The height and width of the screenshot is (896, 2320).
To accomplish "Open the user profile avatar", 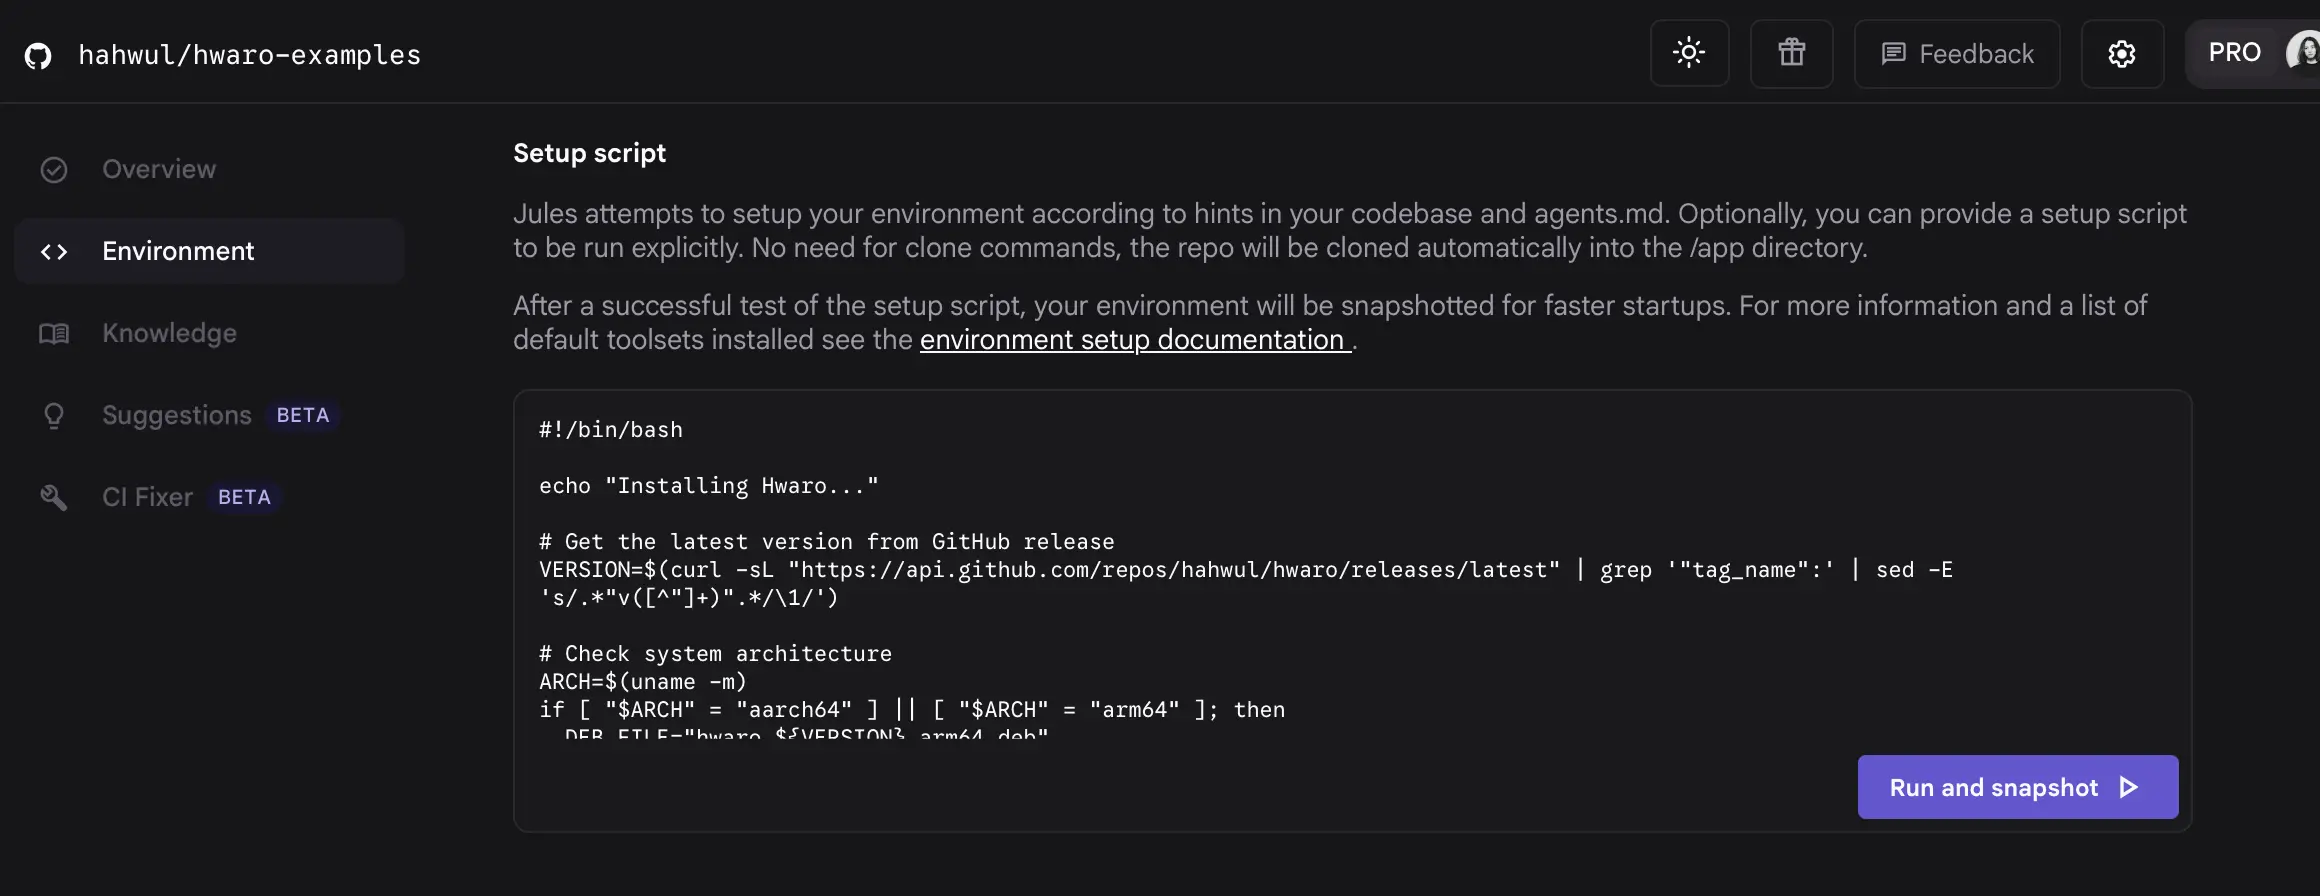I will coord(2302,52).
